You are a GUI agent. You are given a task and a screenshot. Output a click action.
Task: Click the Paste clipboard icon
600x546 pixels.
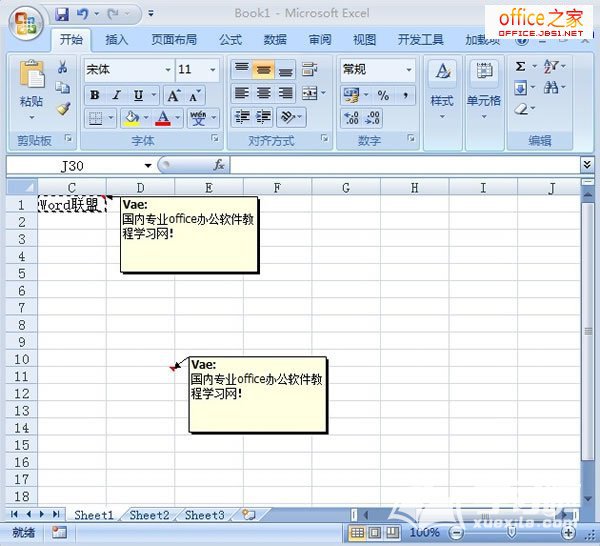[32, 74]
